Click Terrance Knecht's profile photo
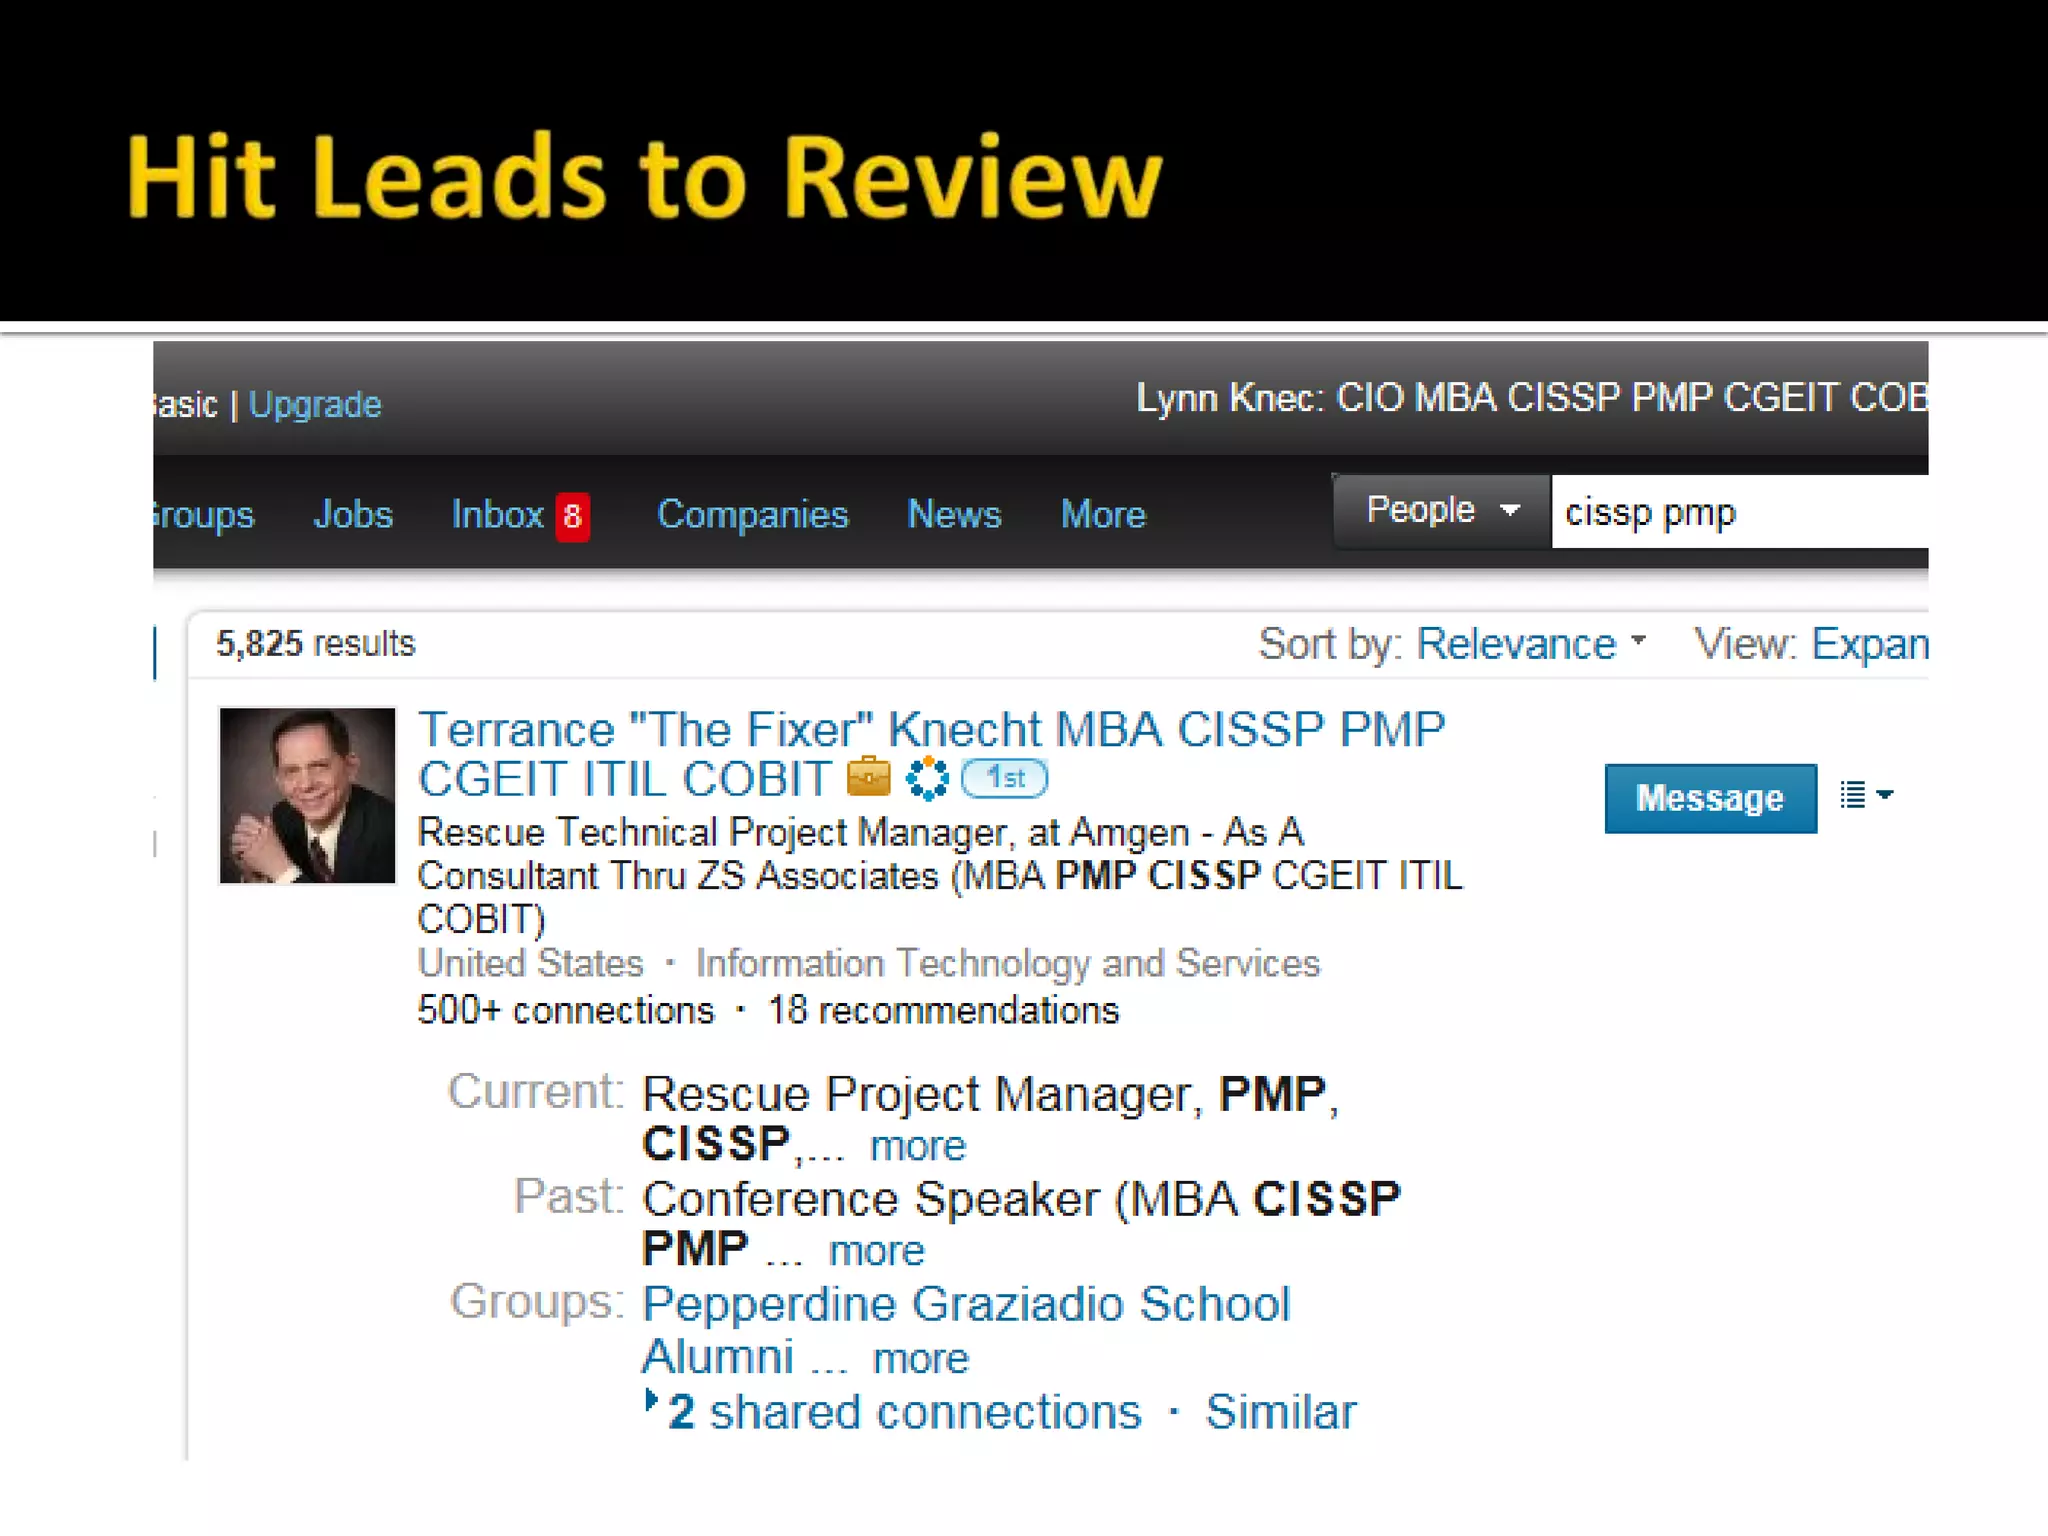The image size is (2048, 1536). [x=307, y=796]
